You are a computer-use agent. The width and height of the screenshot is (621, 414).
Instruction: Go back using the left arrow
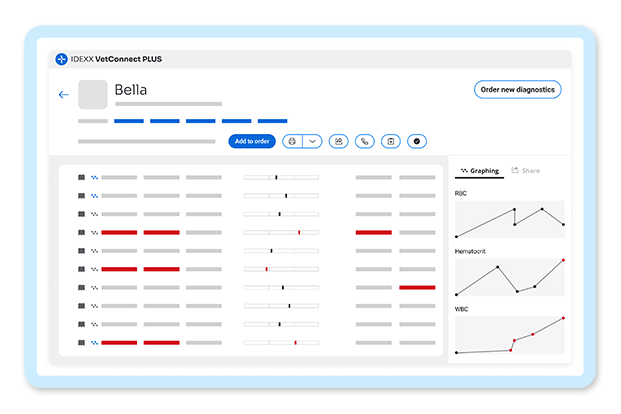coord(63,95)
